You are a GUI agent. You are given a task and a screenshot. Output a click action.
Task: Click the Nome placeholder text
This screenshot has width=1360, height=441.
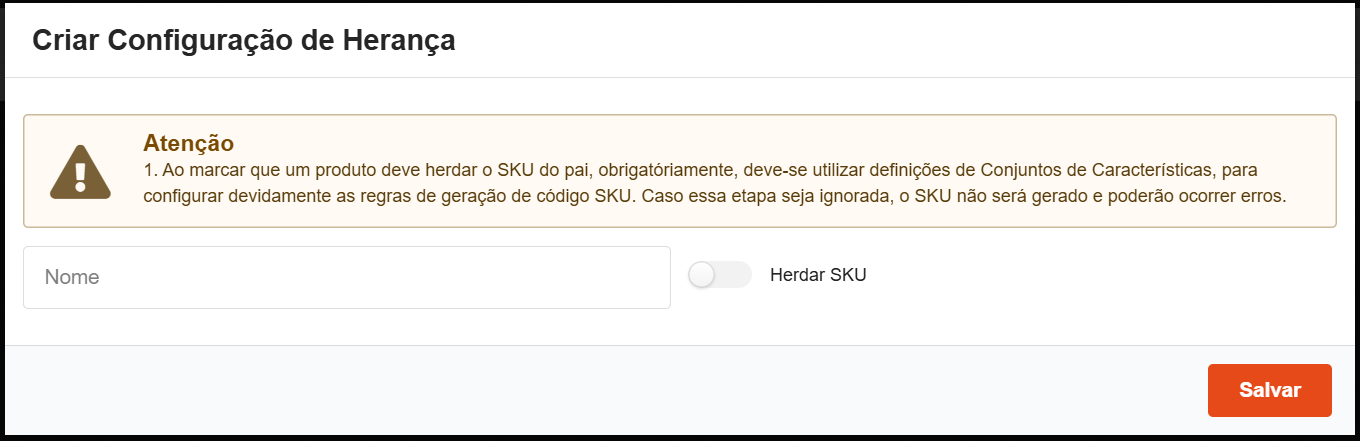tap(72, 277)
